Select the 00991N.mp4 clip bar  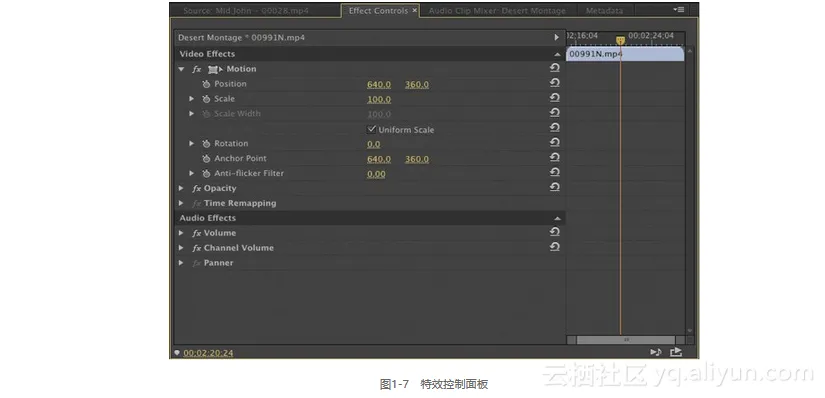tap(625, 54)
